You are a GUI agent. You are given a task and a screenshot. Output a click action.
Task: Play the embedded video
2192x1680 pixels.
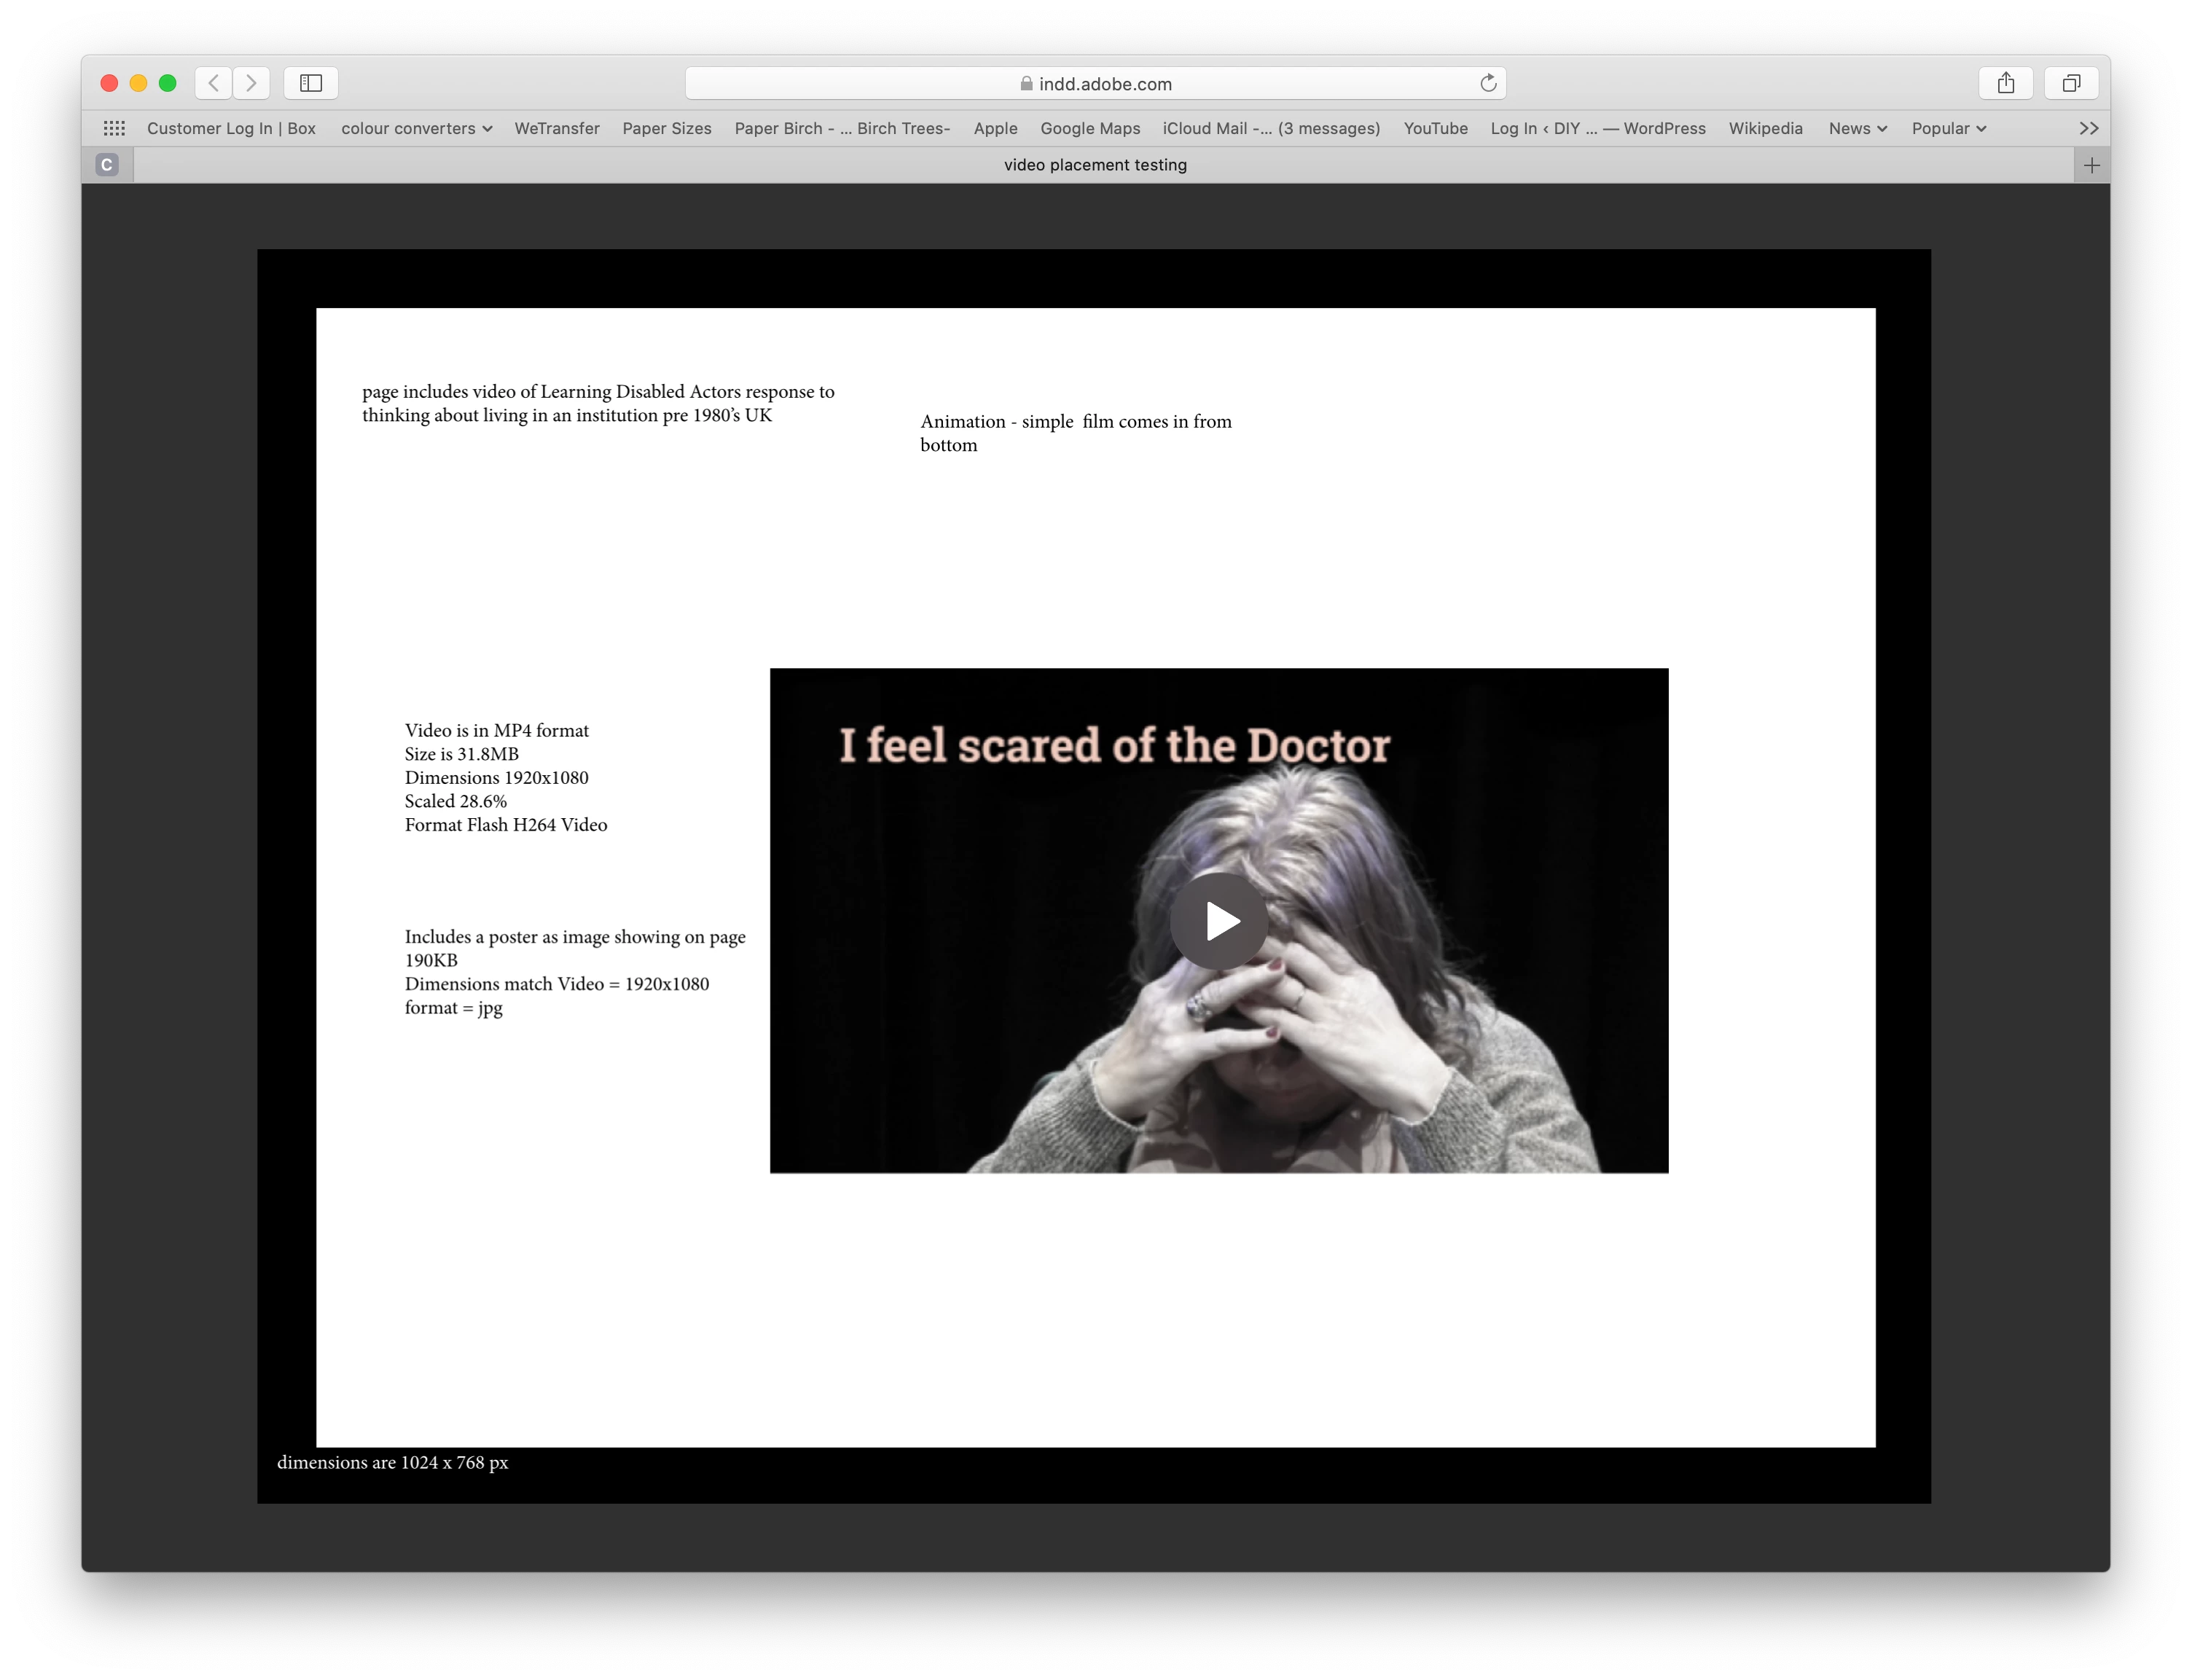(1218, 921)
